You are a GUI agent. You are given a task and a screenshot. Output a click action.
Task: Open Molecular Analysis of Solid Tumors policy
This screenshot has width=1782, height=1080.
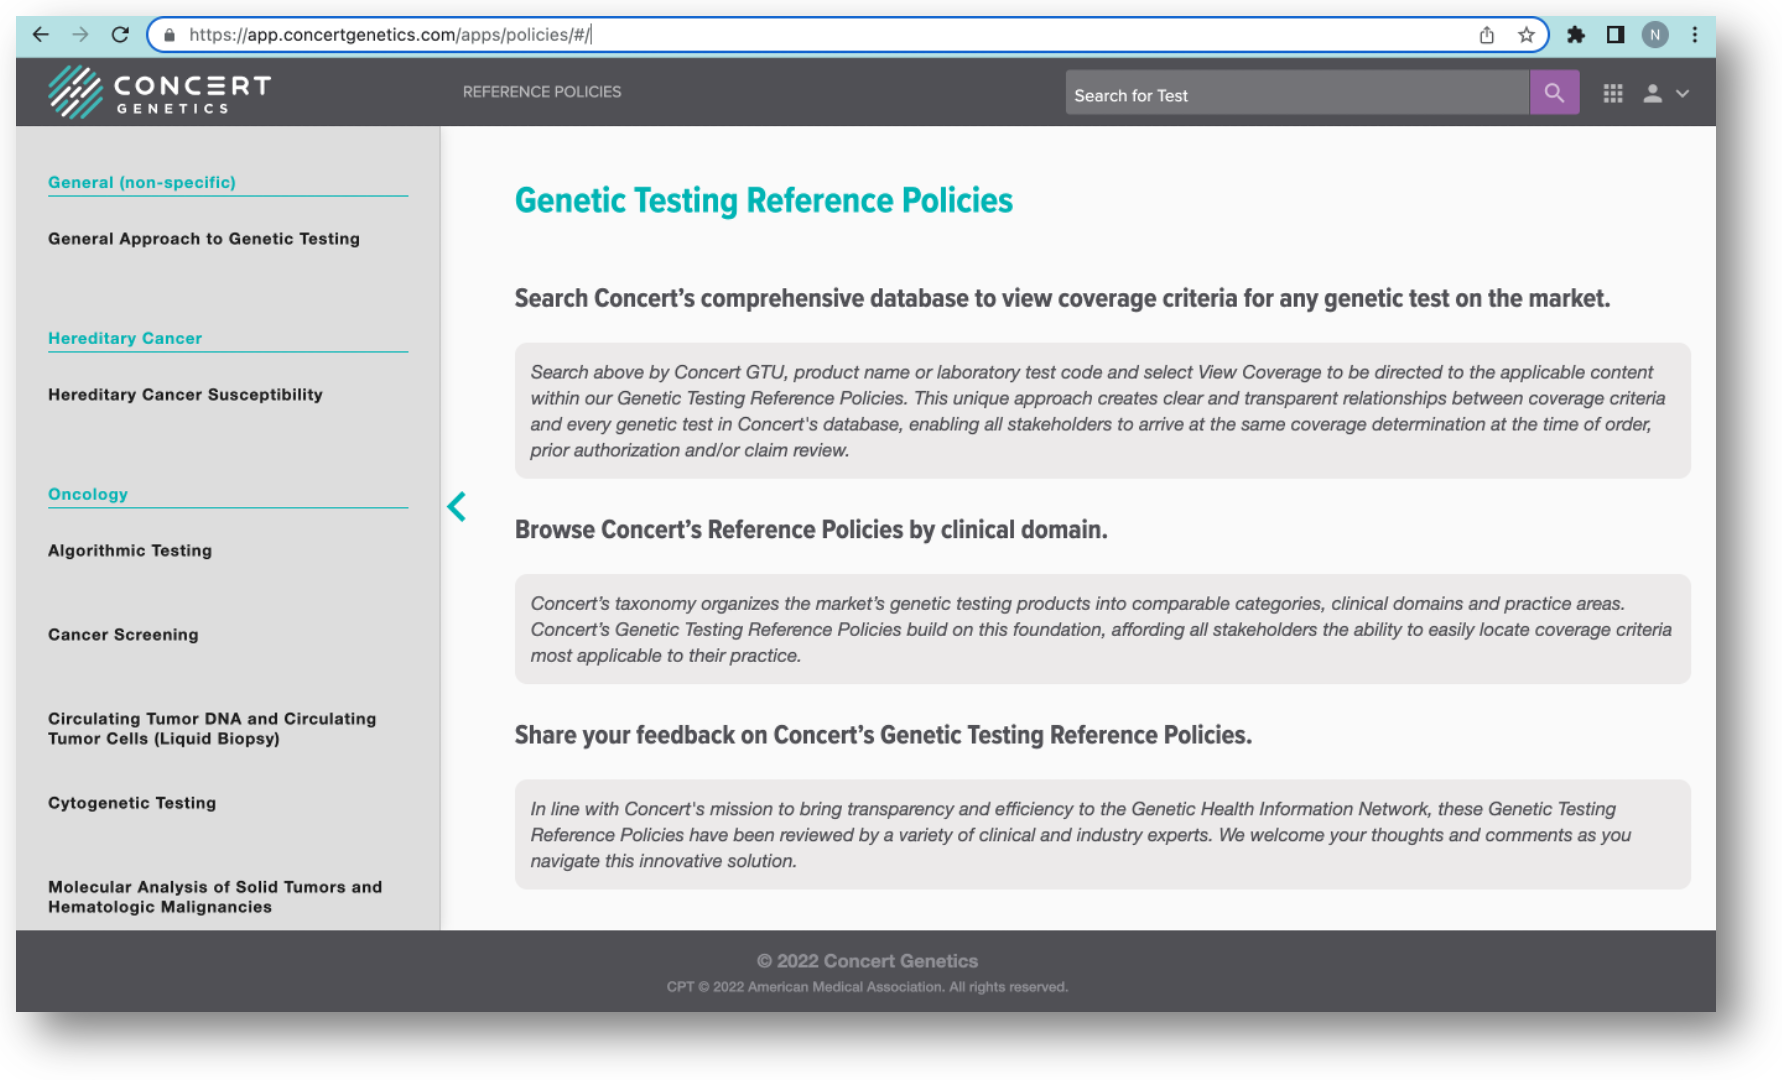[x=215, y=896]
